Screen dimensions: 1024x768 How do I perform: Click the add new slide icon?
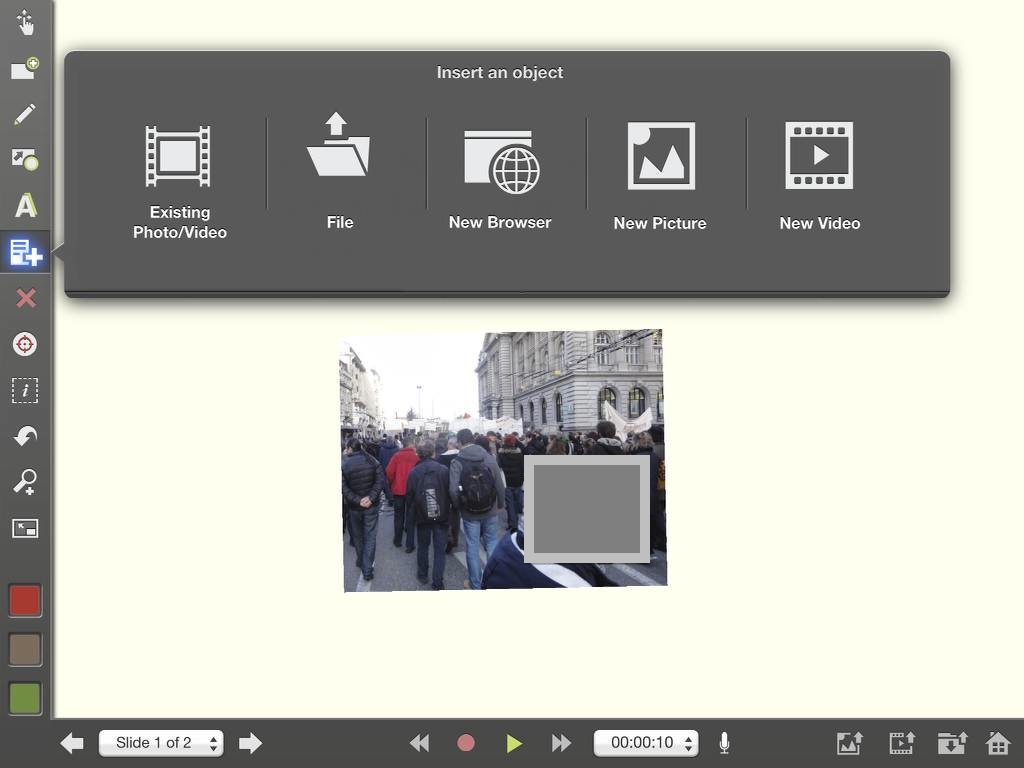pos(25,69)
